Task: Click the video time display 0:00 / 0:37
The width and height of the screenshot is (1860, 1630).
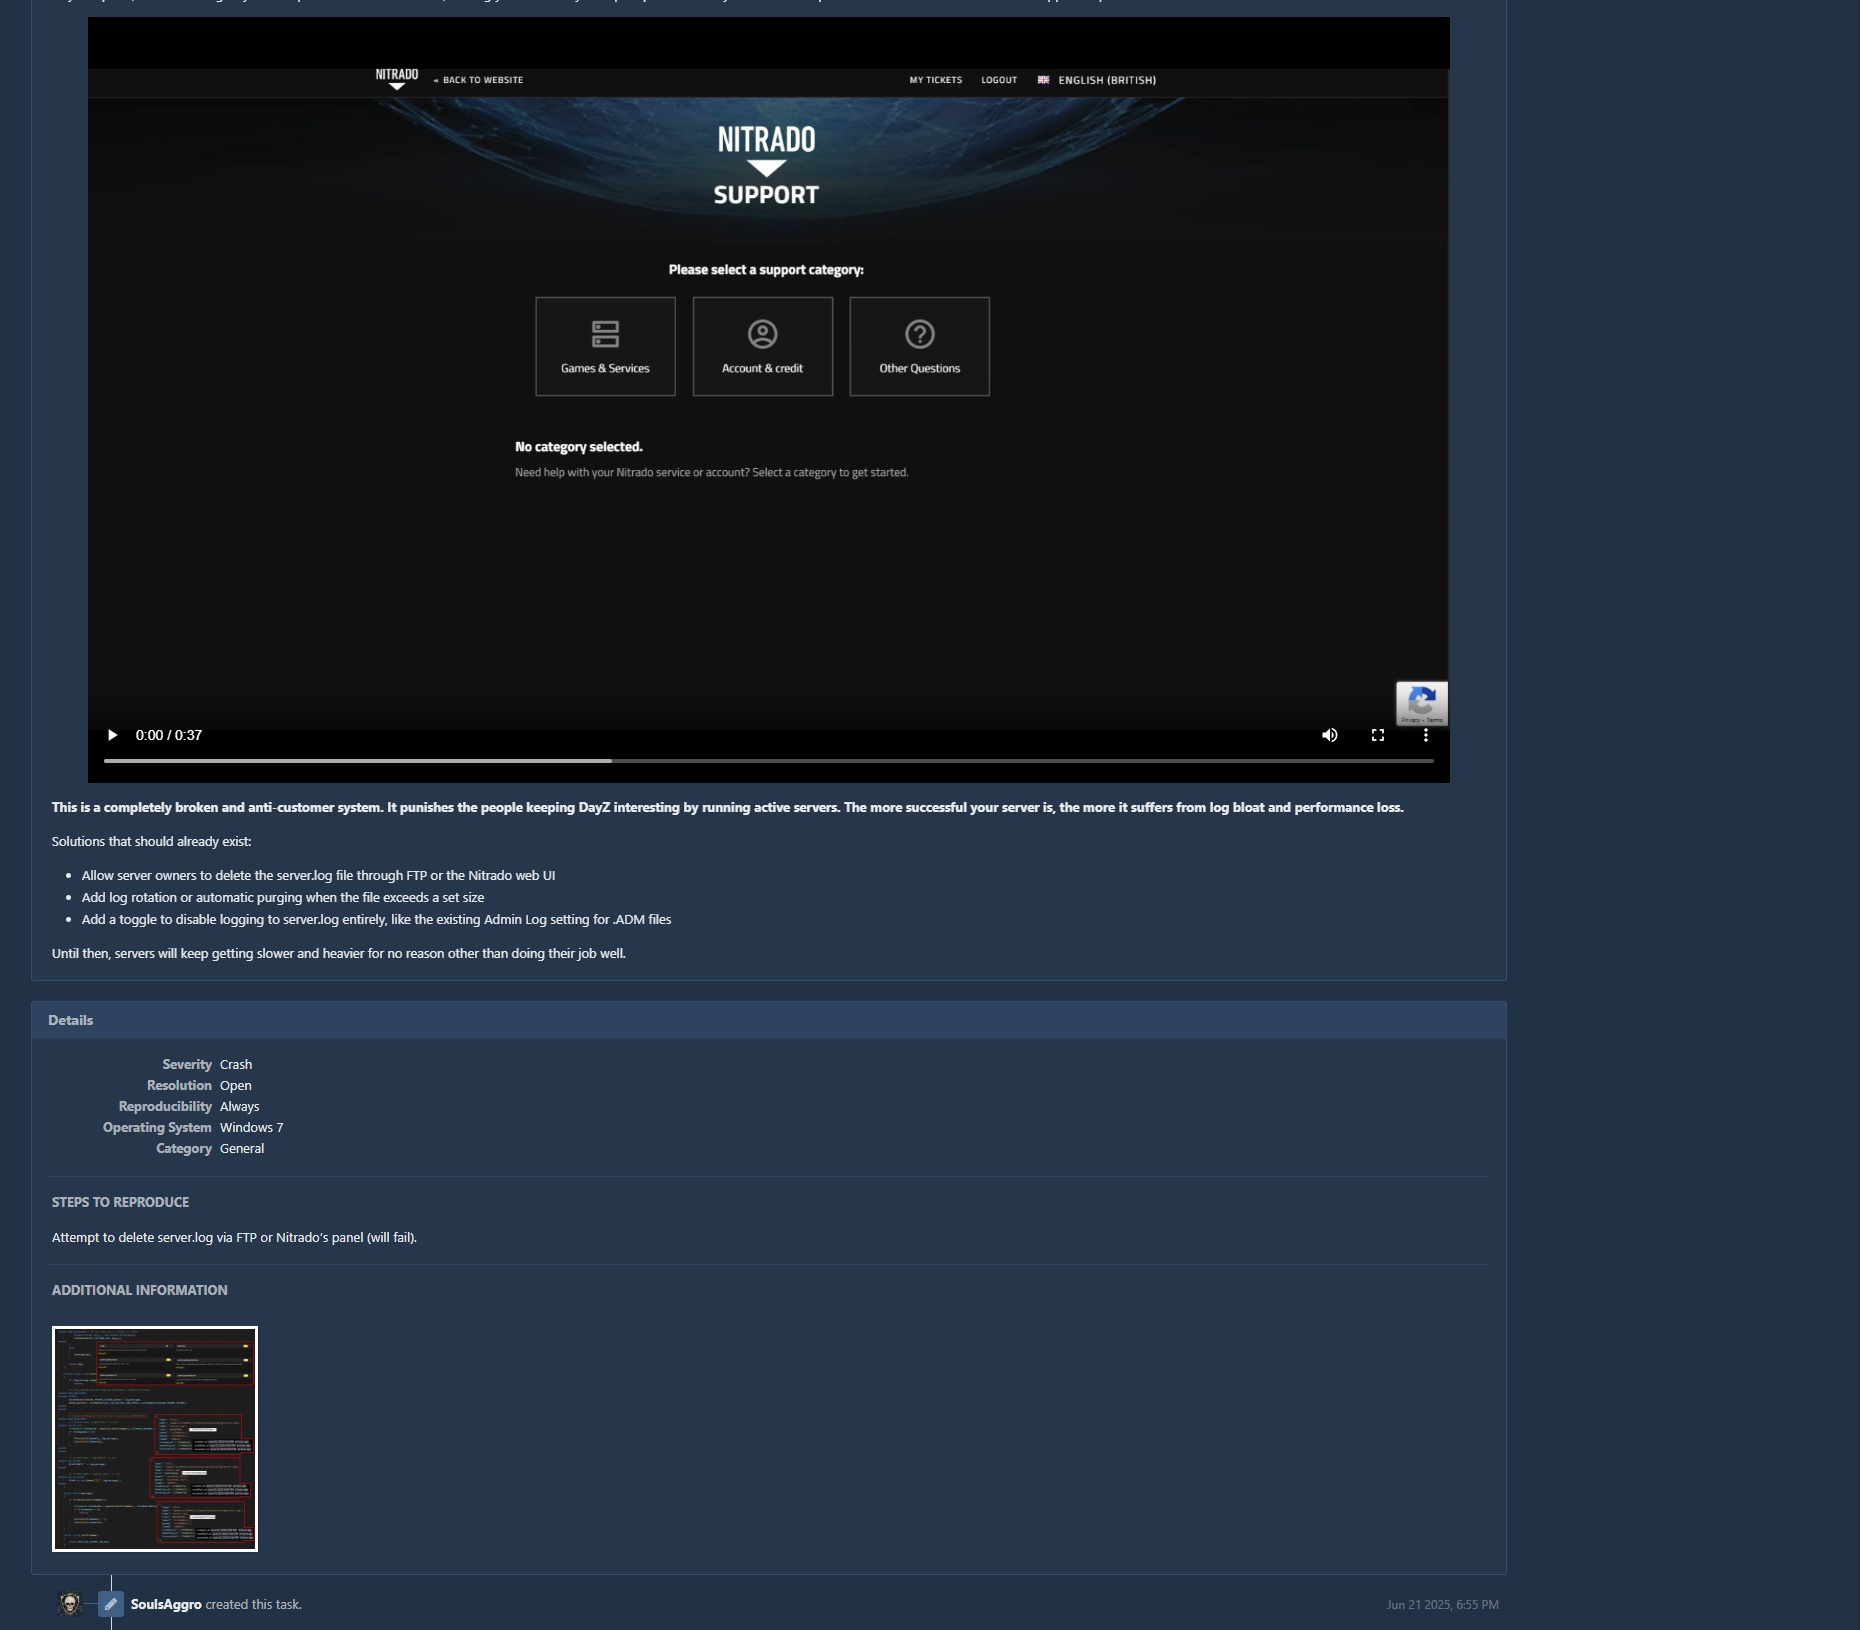Action: point(169,735)
